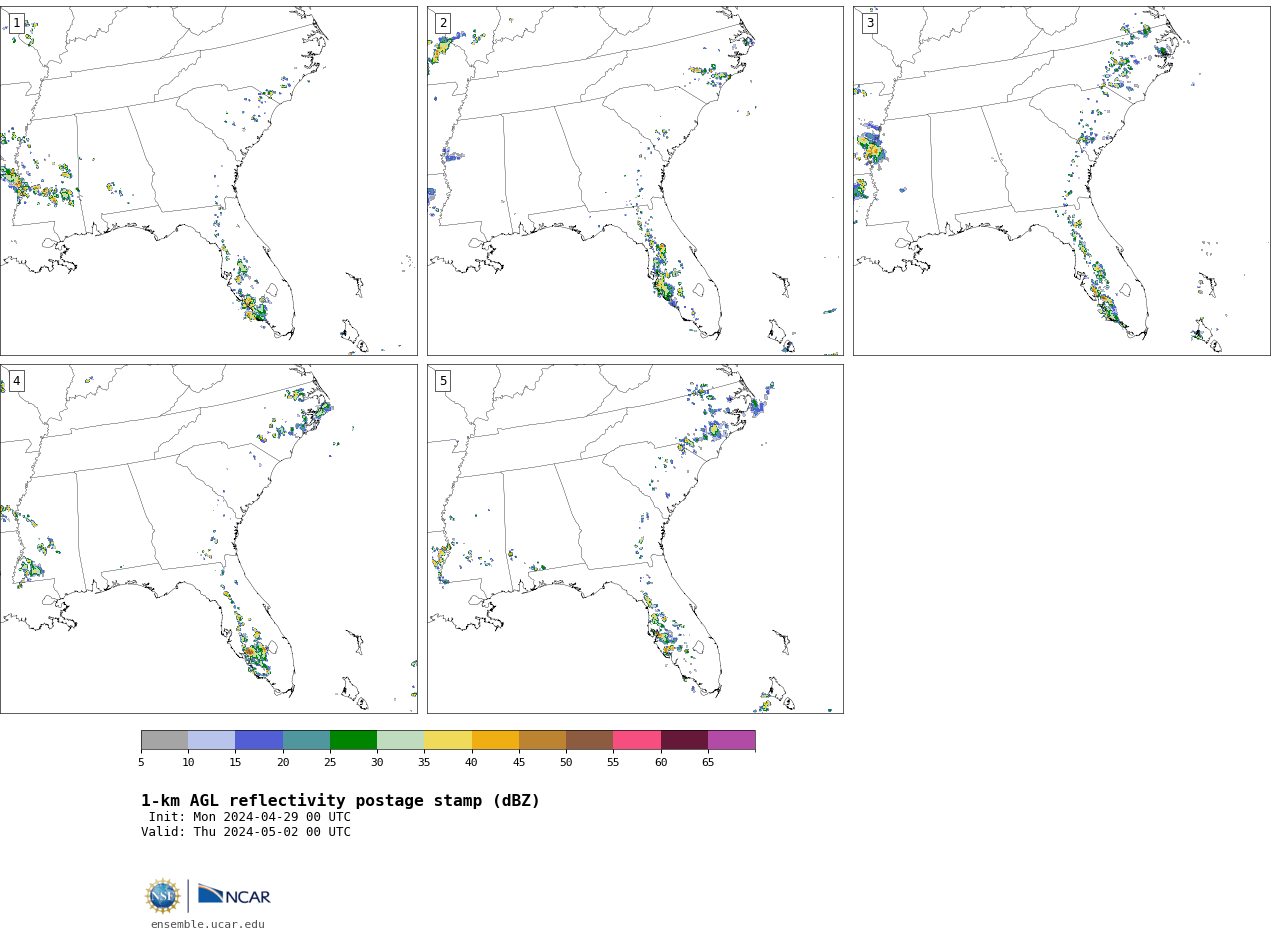Click the colorbar tick label 5
Viewport: 1280px width, 936px height.
click(141, 762)
